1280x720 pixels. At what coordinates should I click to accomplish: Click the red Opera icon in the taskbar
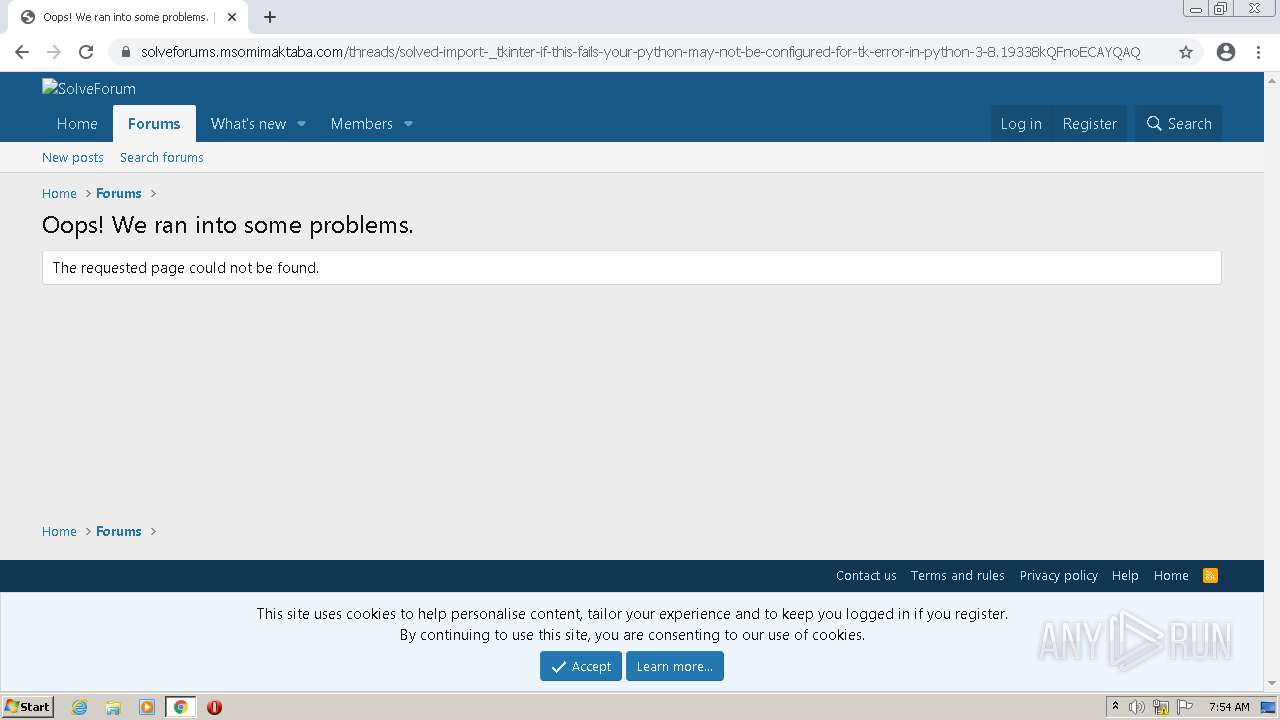[x=214, y=707]
